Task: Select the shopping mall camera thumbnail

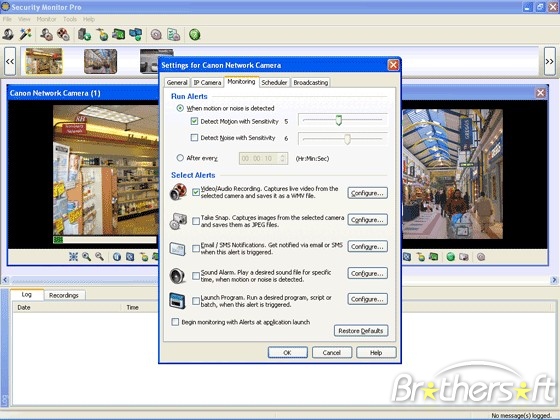Action: [x=100, y=61]
